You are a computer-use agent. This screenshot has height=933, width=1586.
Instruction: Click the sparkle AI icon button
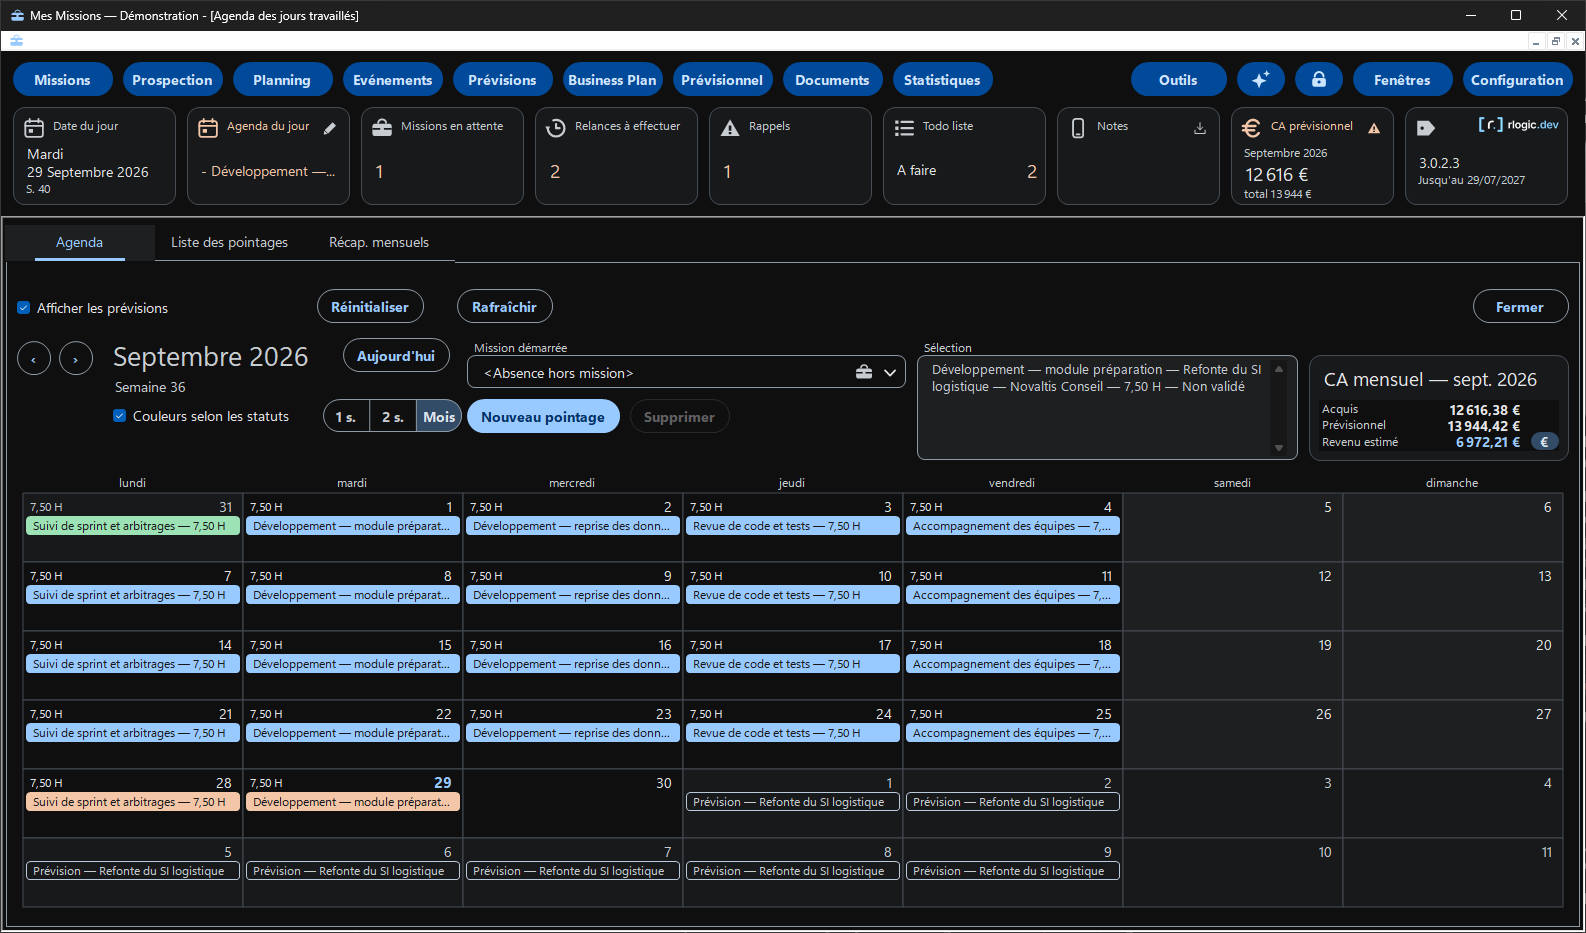click(1261, 80)
